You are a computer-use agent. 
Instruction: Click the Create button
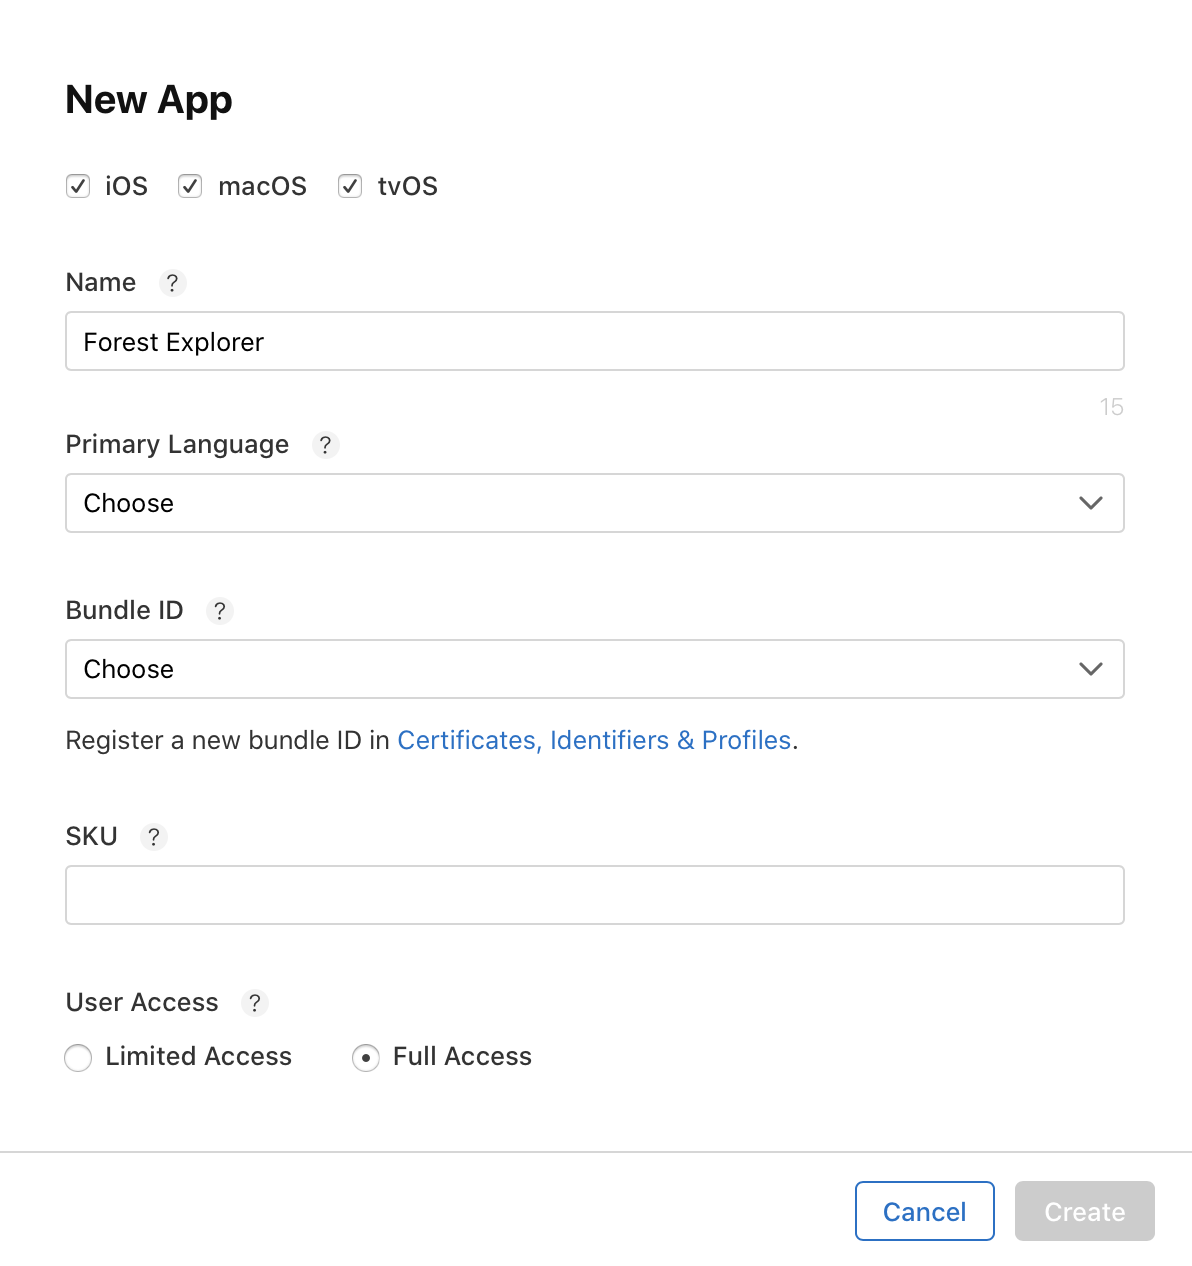[1084, 1211]
